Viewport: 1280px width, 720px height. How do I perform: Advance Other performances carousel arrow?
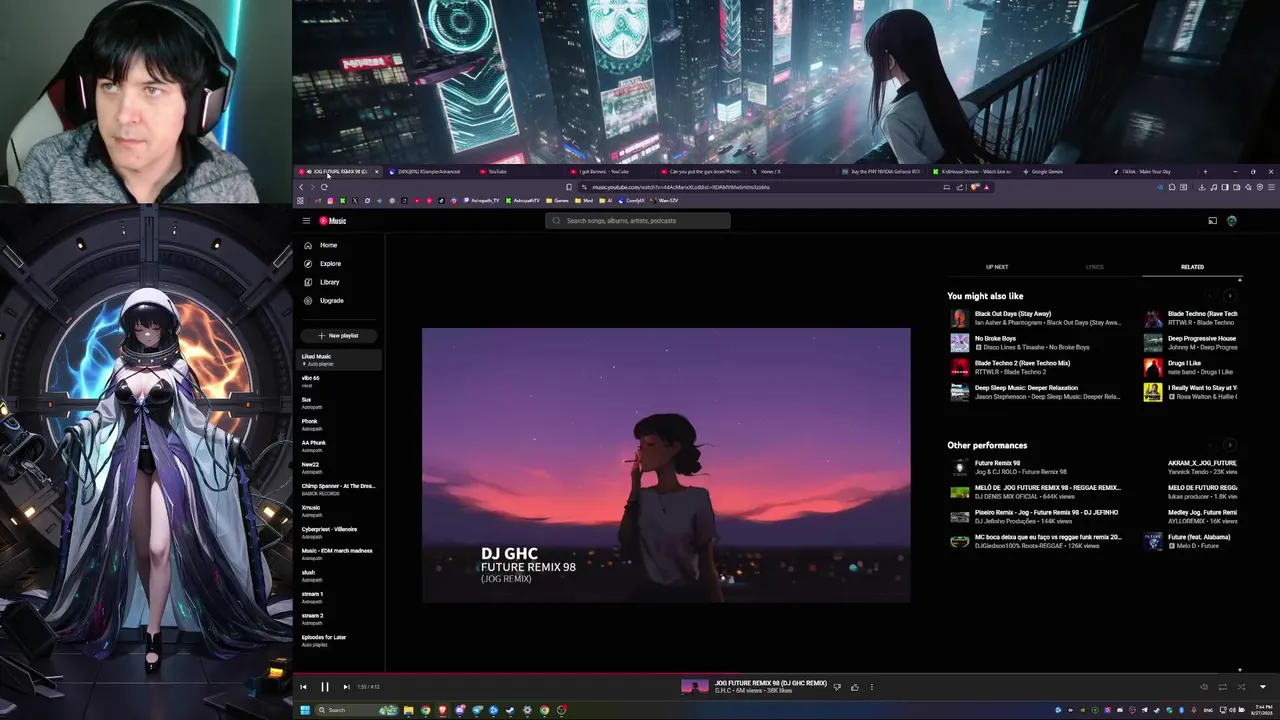[x=1229, y=445]
